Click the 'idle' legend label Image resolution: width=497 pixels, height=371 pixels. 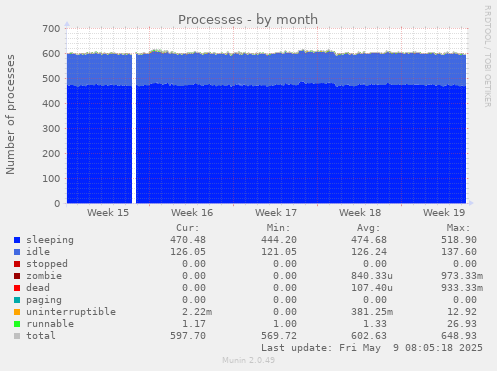pos(38,252)
